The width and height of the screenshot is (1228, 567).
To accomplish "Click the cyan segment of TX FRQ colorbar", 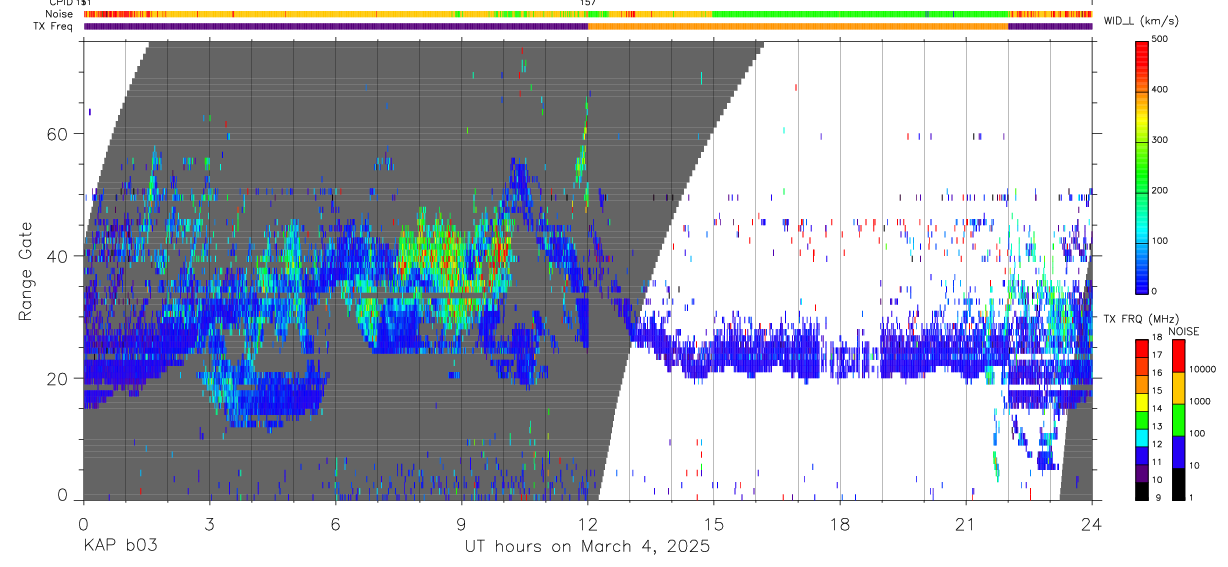I will tap(1142, 438).
